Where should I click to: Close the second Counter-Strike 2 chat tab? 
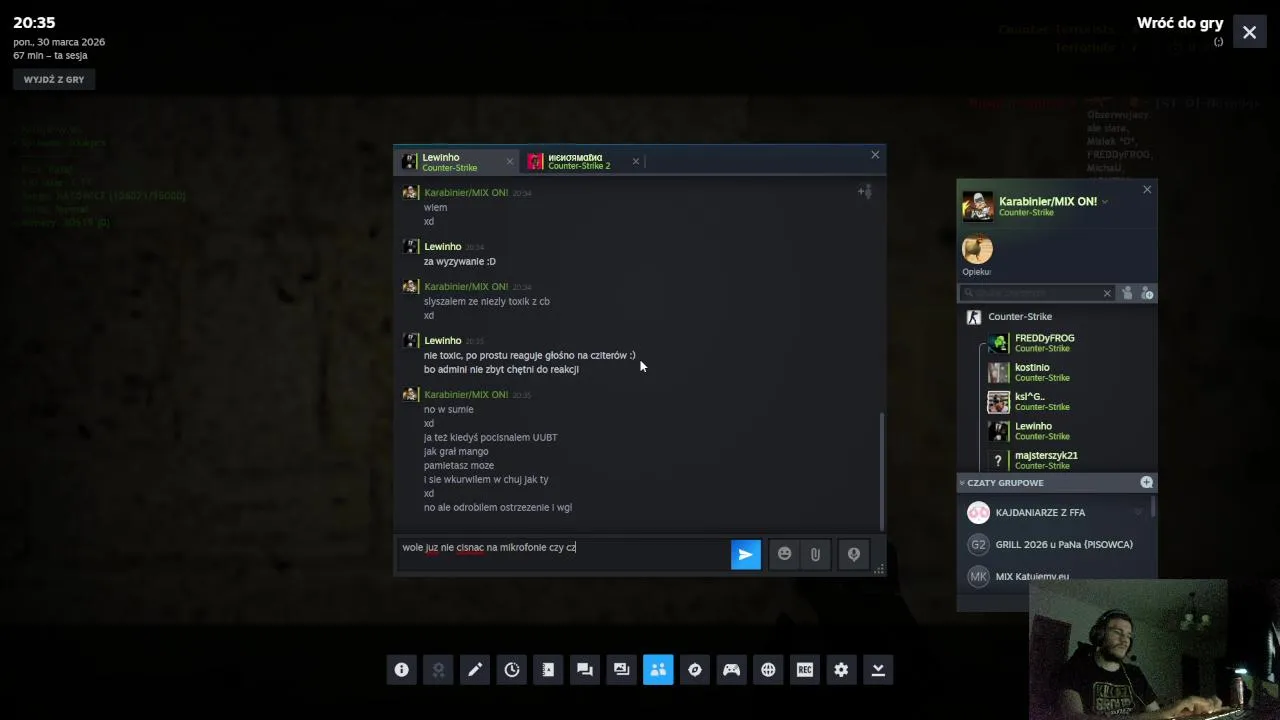(x=635, y=161)
